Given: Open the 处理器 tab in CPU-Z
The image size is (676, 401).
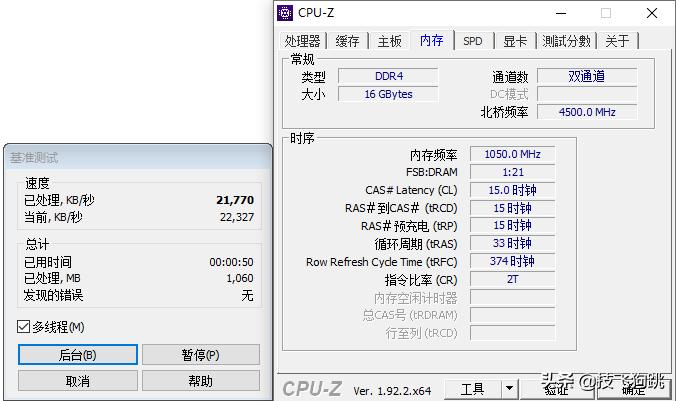Looking at the screenshot, I should pos(302,41).
